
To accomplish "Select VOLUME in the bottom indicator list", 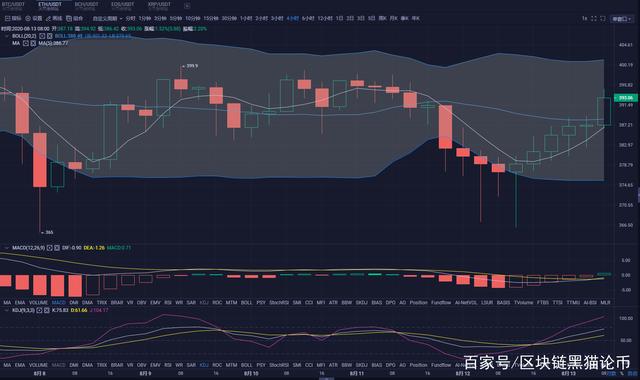I will tap(38, 365).
